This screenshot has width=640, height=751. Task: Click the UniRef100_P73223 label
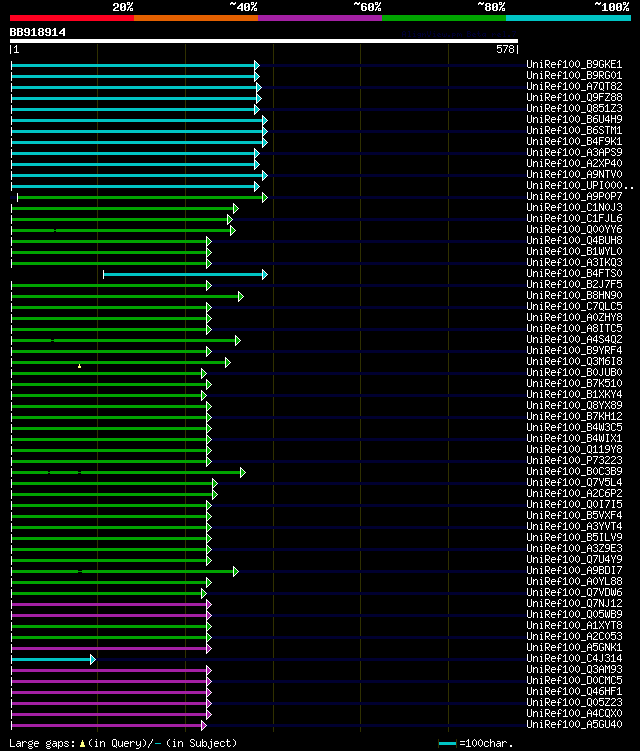click(x=574, y=461)
